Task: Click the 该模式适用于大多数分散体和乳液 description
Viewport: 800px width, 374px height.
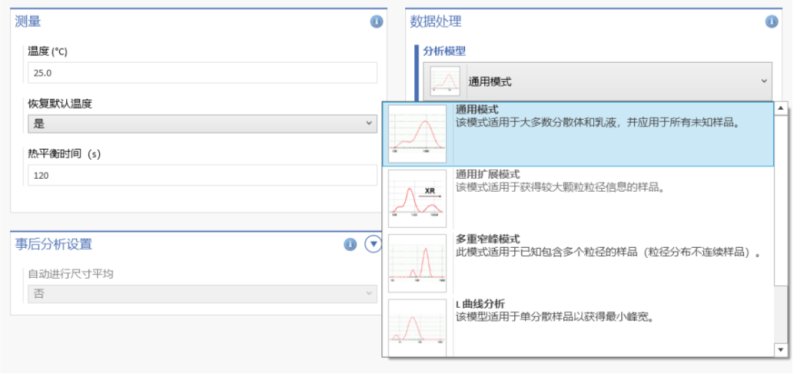Action: [x=597, y=123]
